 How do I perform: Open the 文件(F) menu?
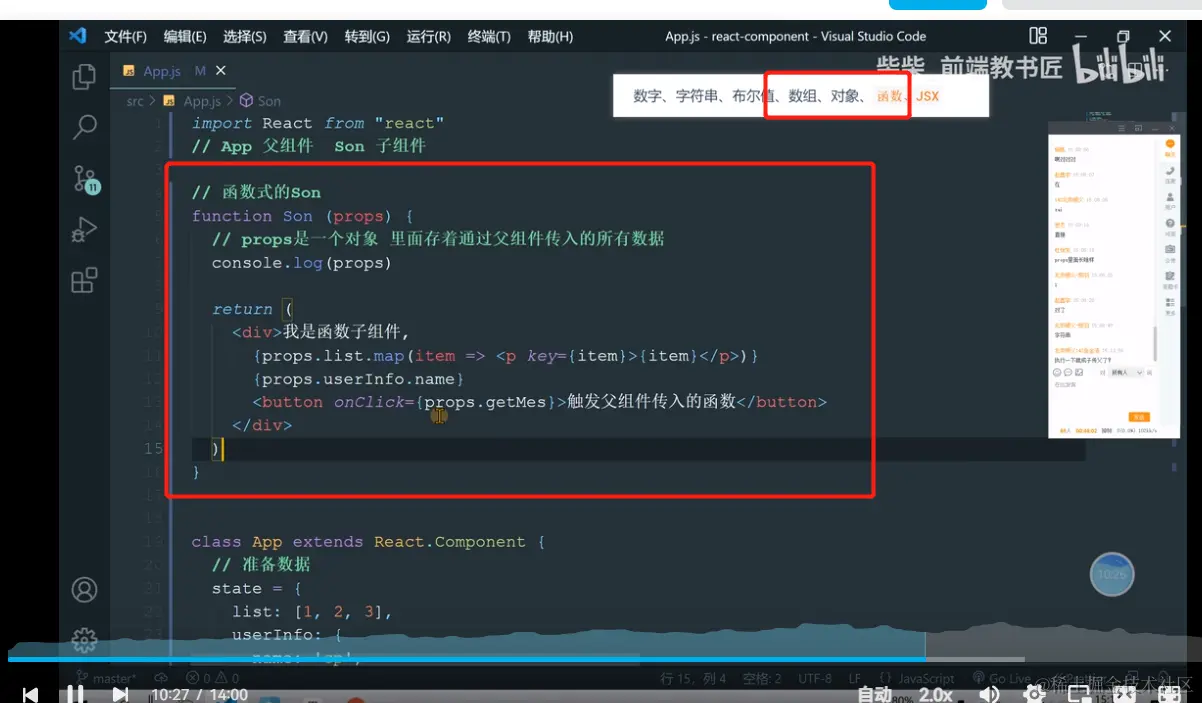pyautogui.click(x=125, y=36)
